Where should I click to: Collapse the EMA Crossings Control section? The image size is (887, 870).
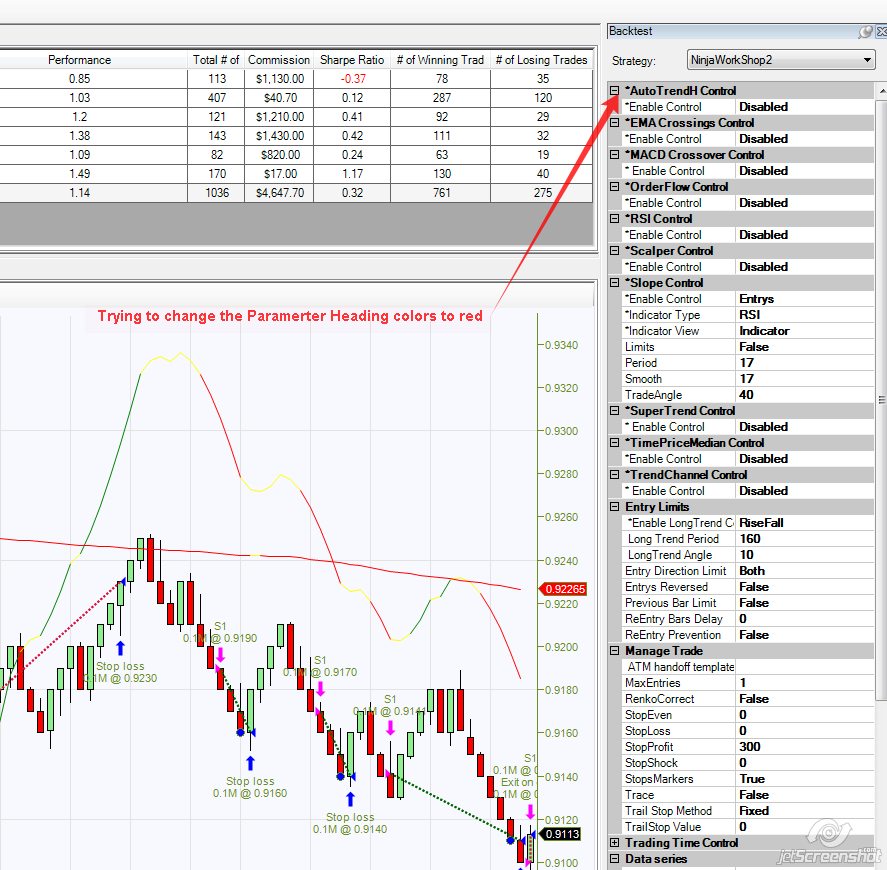(614, 123)
